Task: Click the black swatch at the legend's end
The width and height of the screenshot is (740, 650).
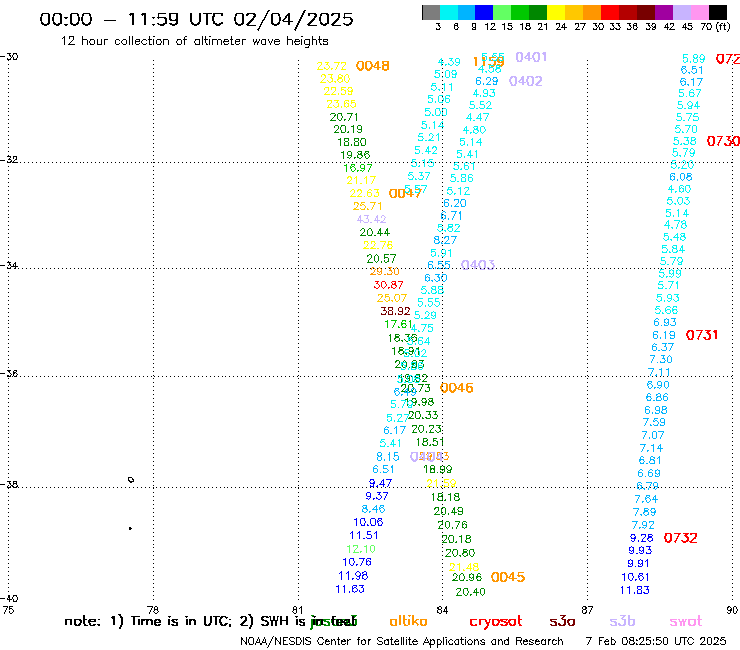Action: click(718, 12)
